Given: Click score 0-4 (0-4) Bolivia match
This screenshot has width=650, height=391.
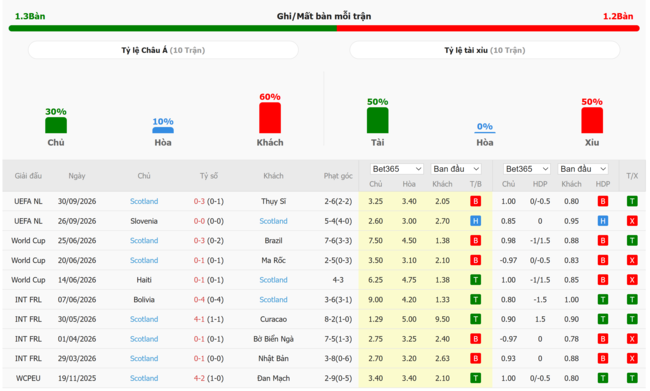Looking at the screenshot, I should pyautogui.click(x=209, y=299).
